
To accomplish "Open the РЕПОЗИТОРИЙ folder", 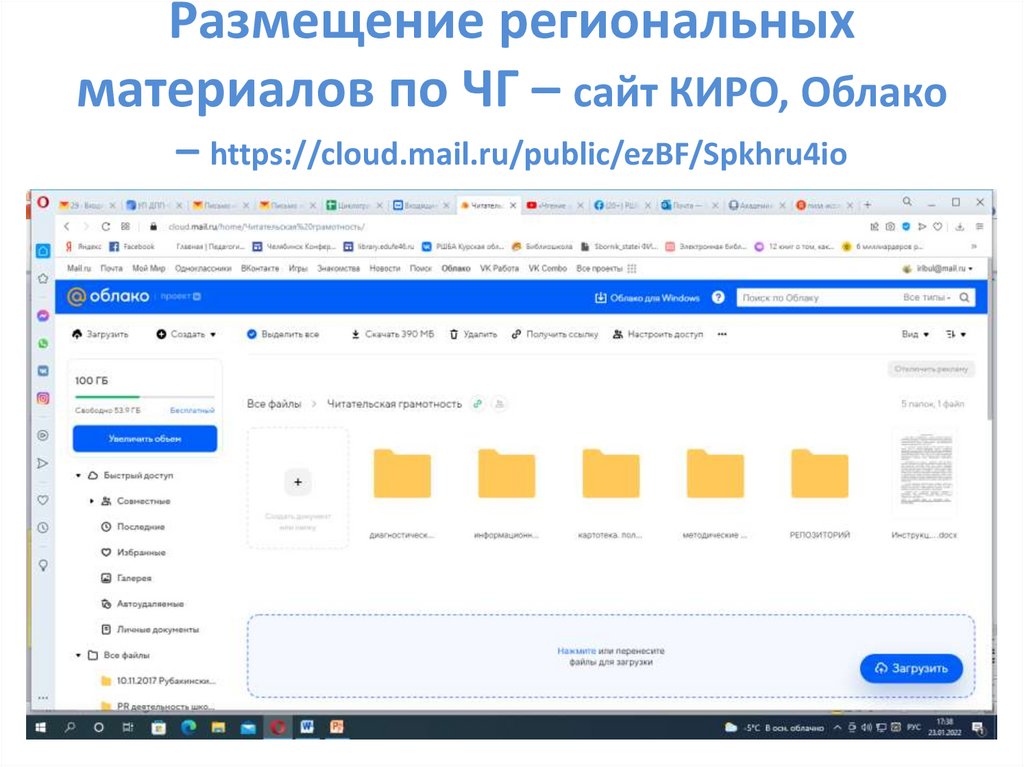I will [819, 474].
